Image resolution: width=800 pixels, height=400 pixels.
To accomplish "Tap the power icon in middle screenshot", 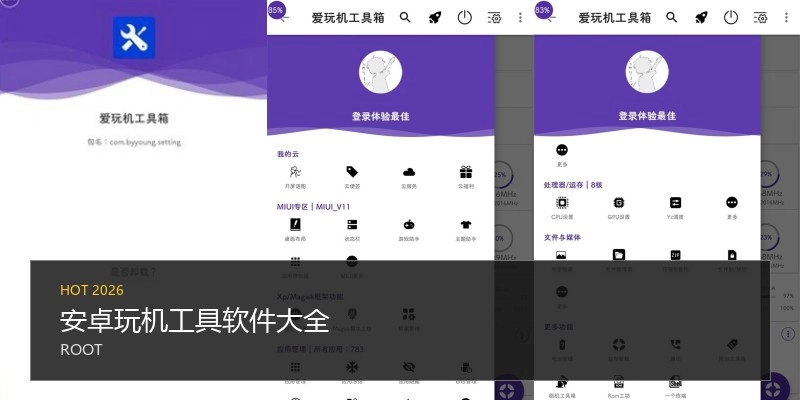I will coord(464,18).
